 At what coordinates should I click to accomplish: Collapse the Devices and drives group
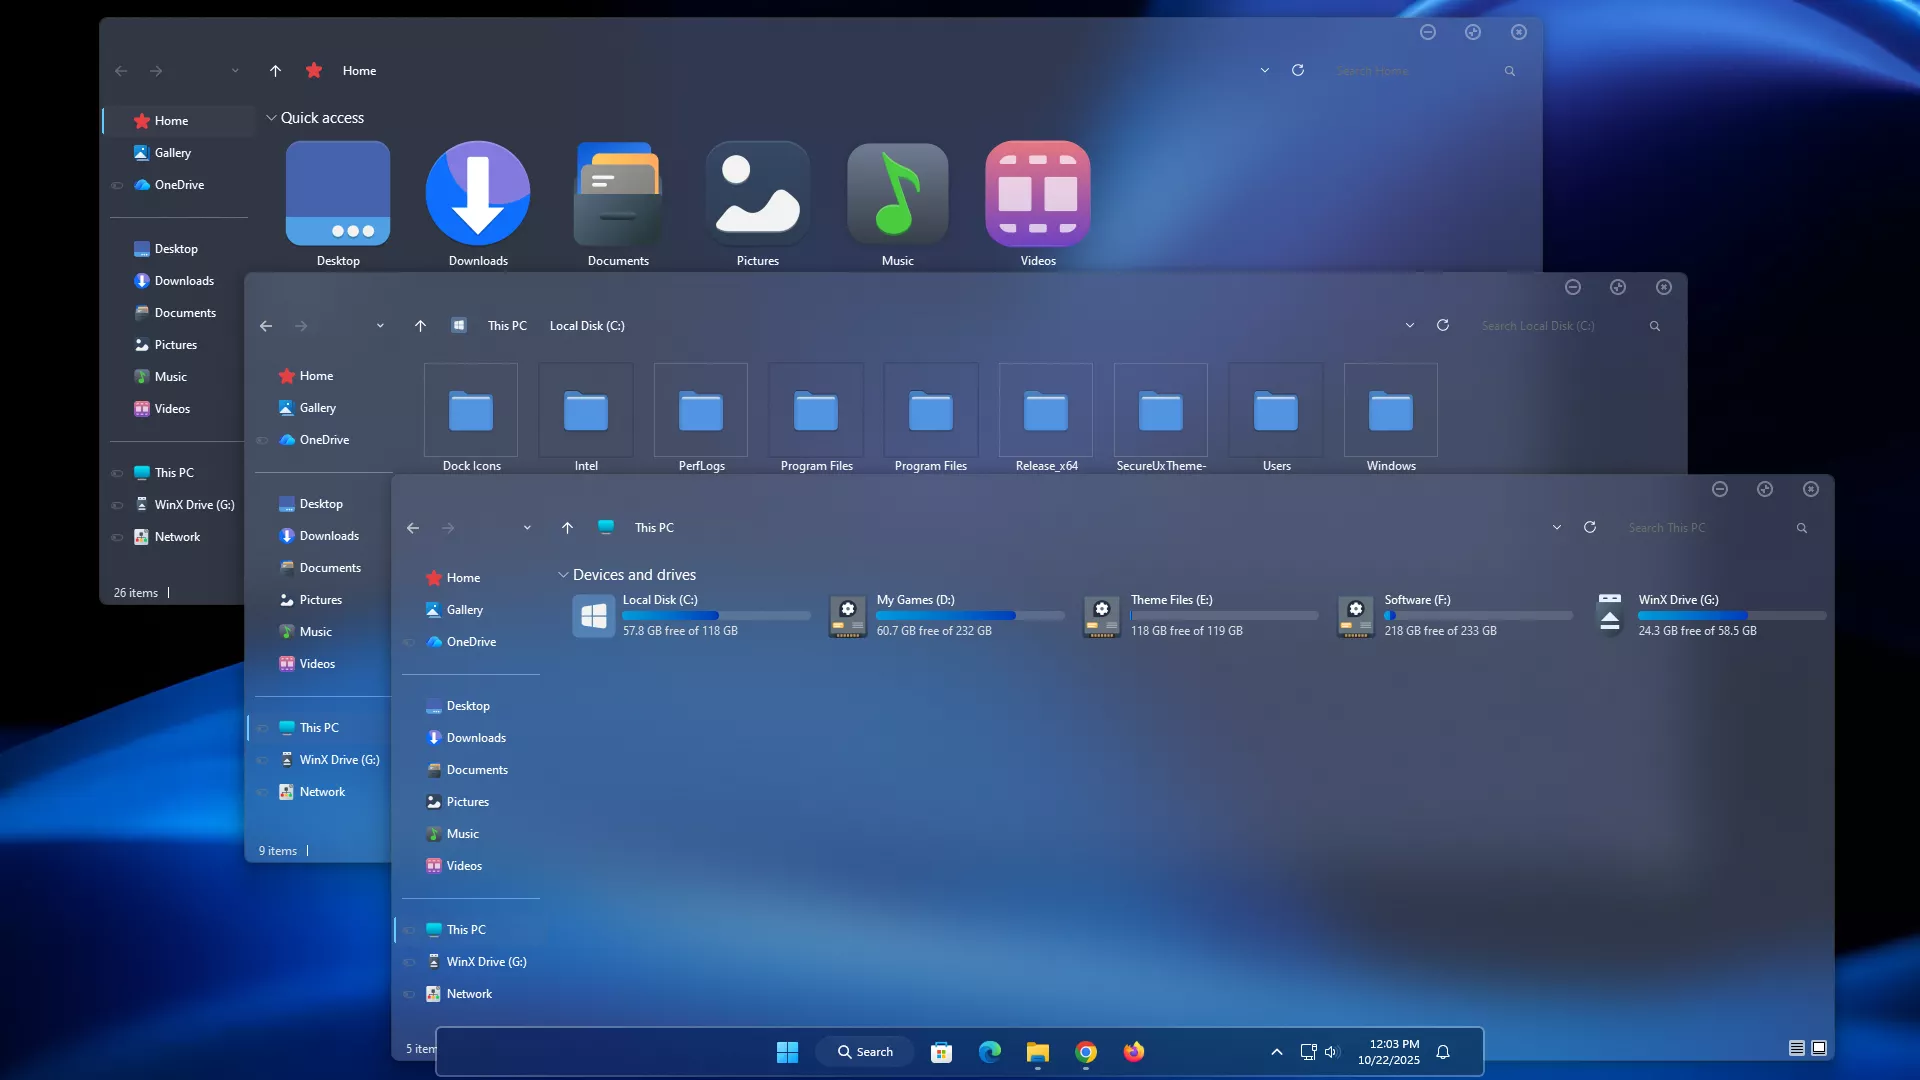pos(563,575)
